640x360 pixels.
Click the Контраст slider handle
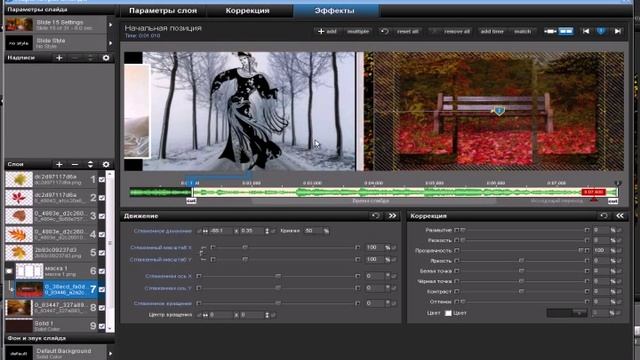521,291
